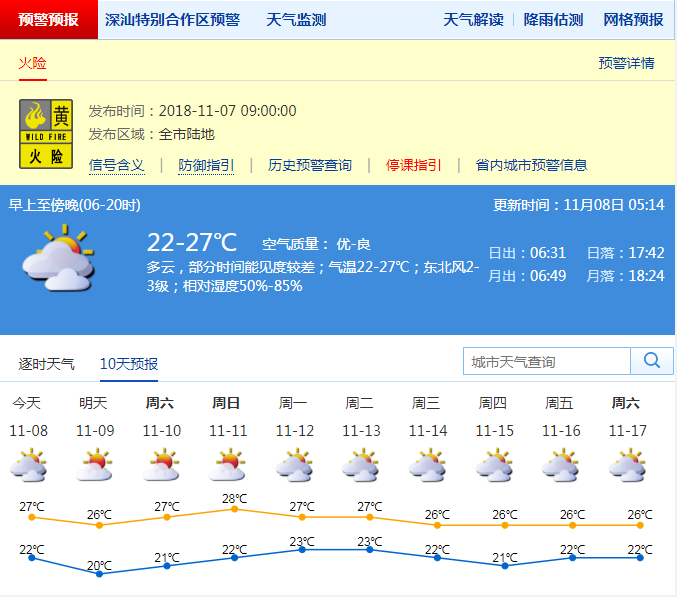Click the 城市天气查询 search field

pyautogui.click(x=547, y=361)
